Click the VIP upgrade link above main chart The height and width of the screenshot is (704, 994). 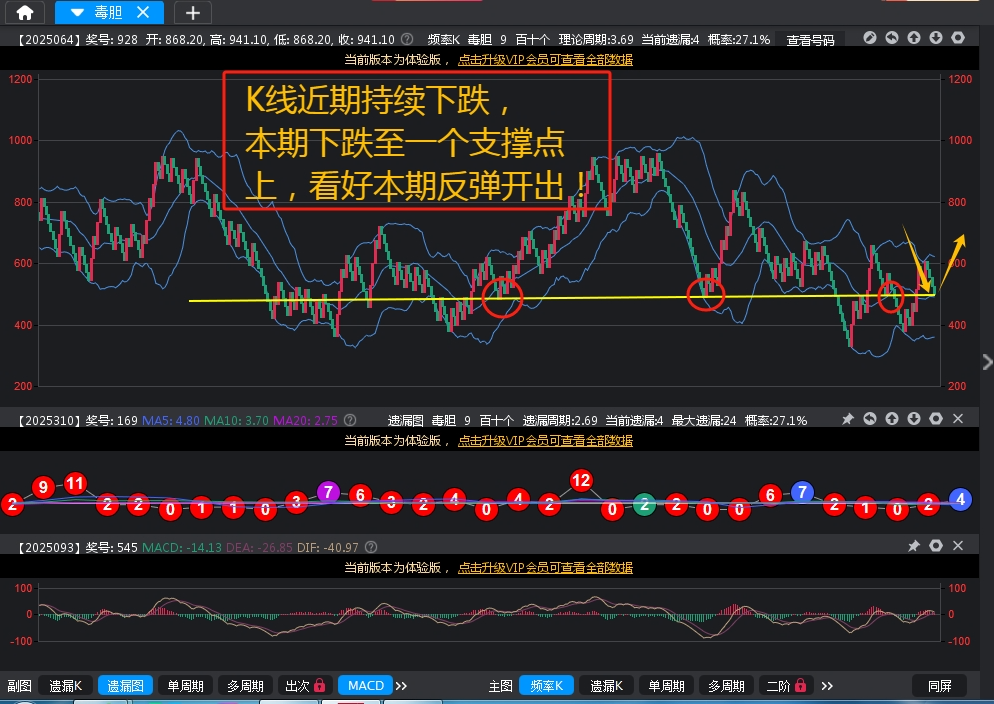pos(545,59)
